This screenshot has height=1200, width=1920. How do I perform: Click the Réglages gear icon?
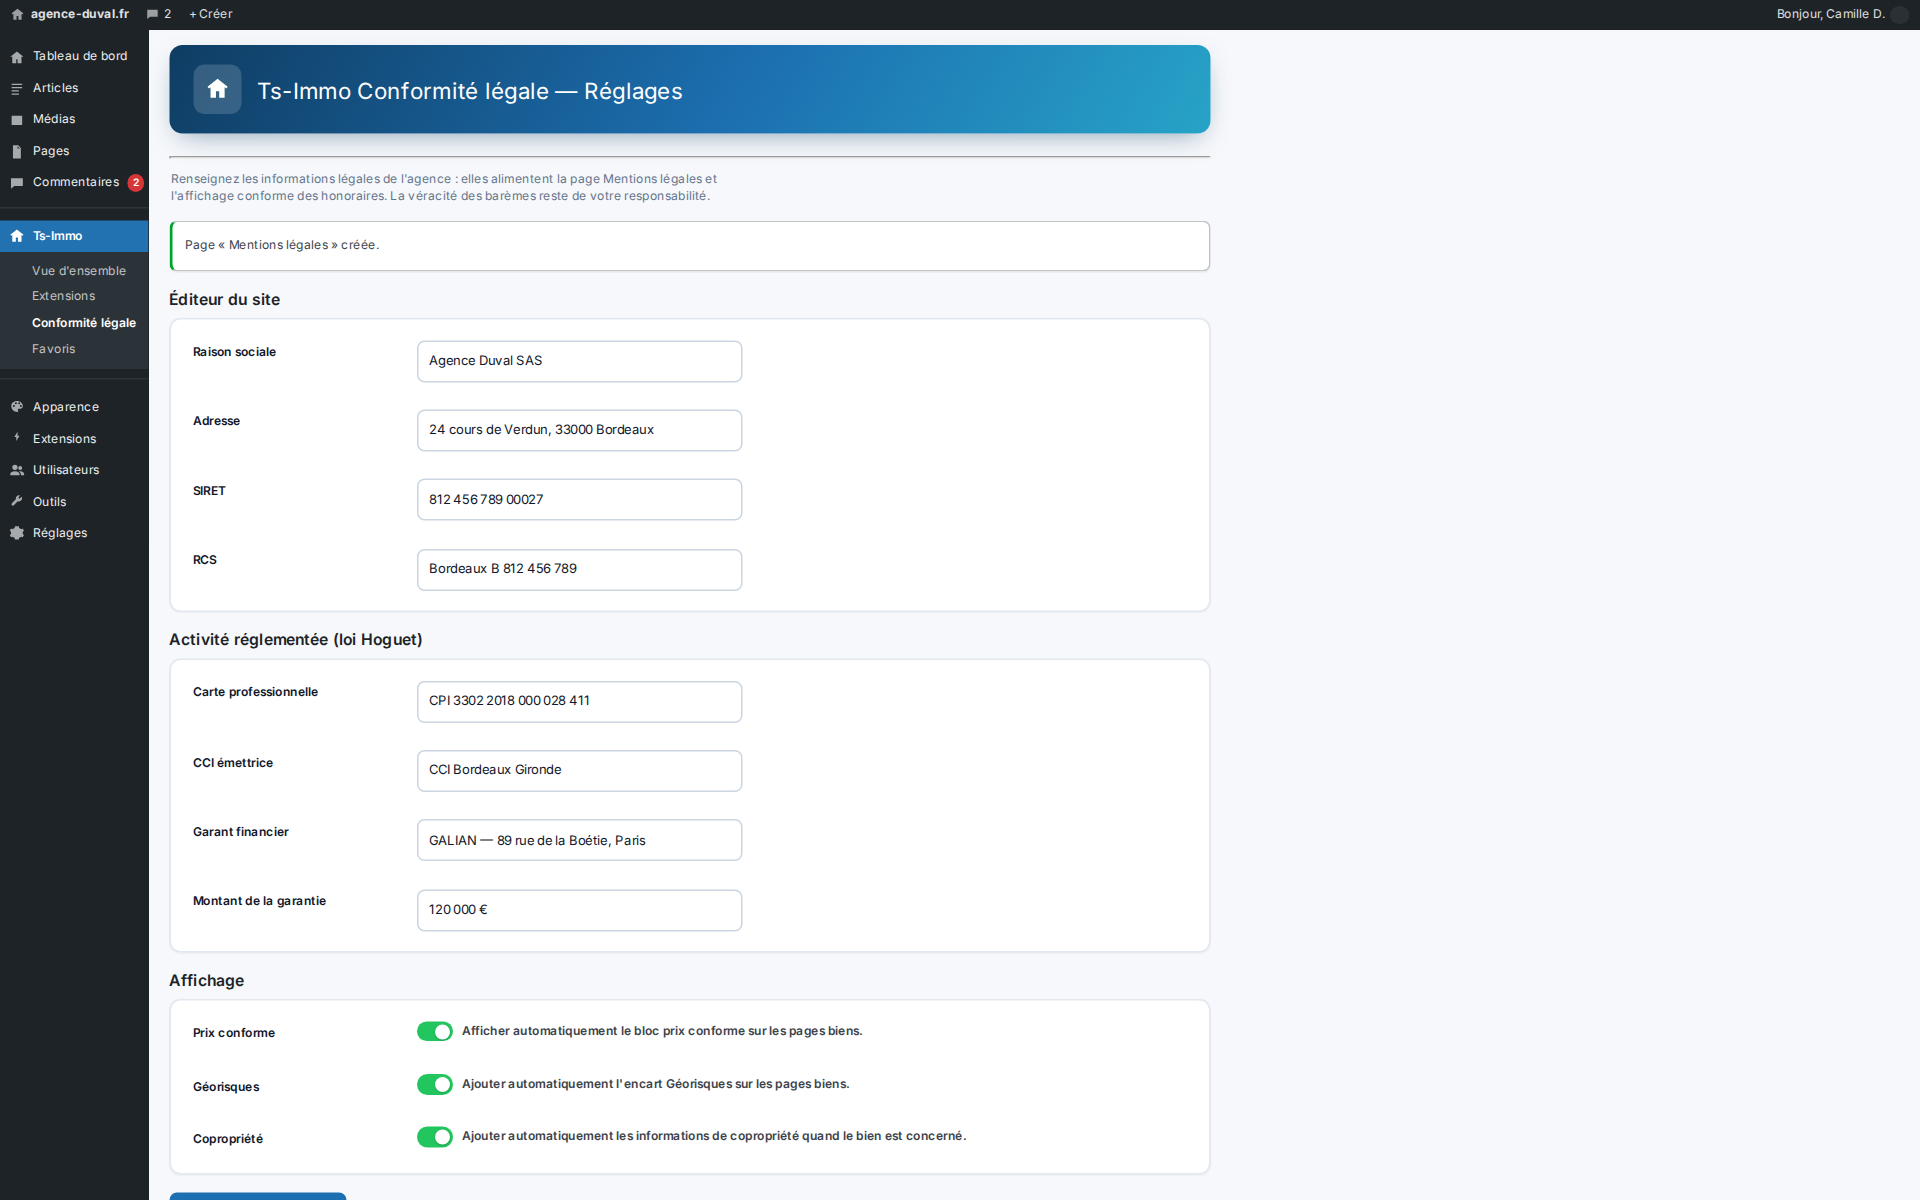tap(17, 533)
